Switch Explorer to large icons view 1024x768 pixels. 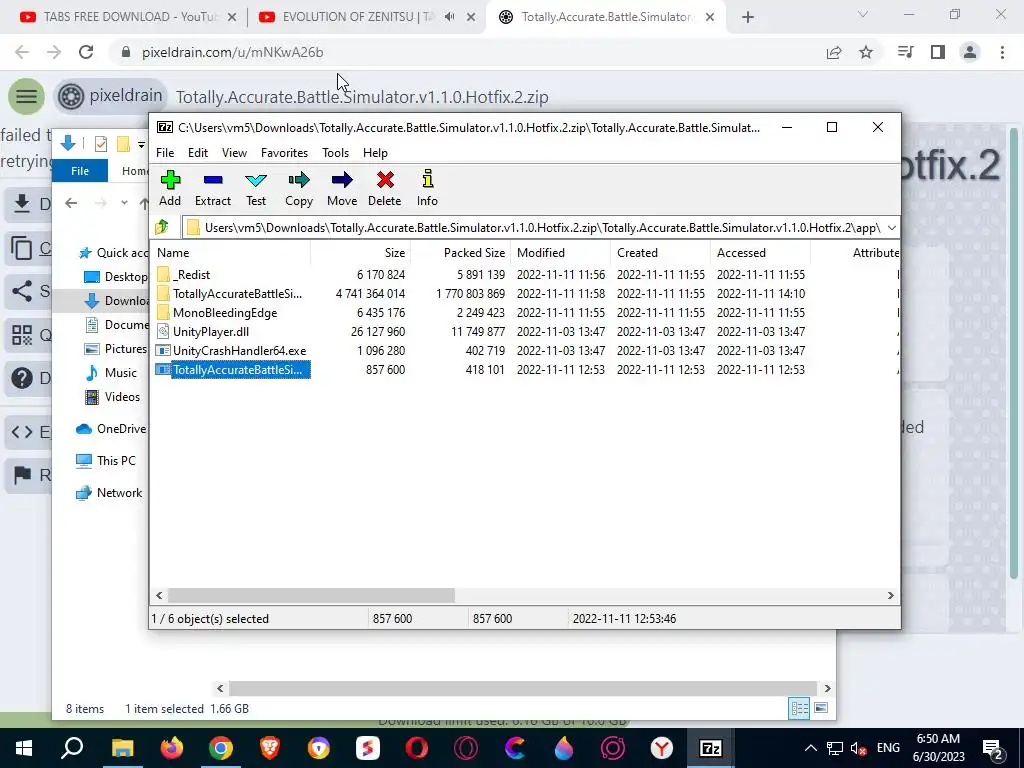click(x=822, y=709)
